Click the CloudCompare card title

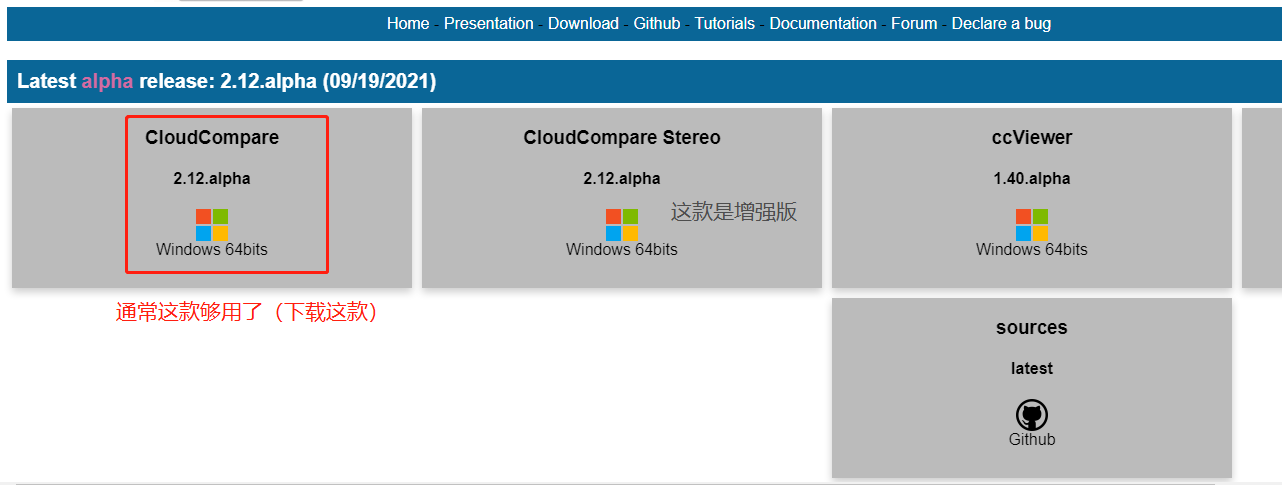(212, 138)
